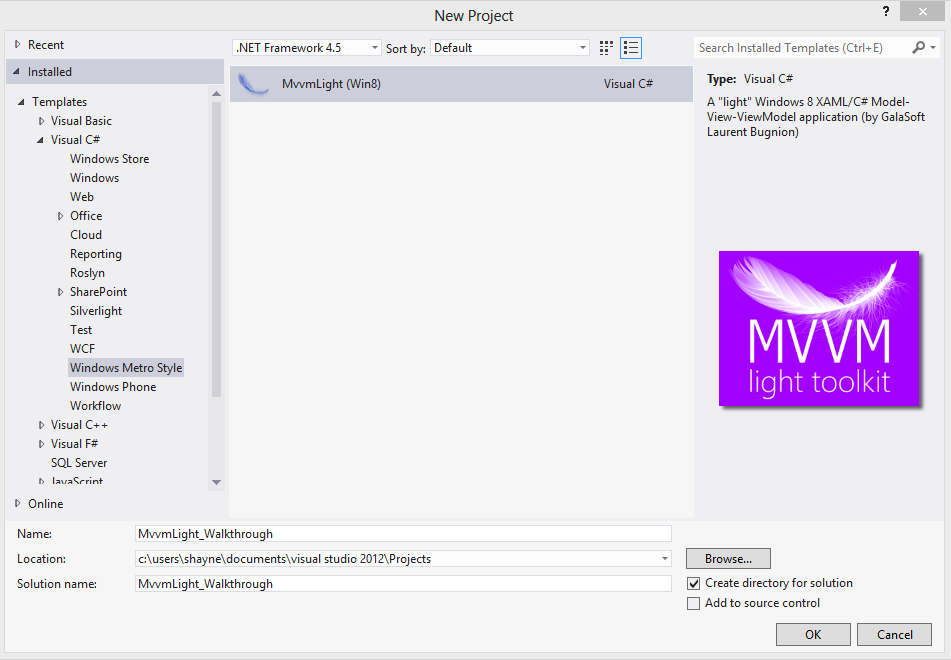Click the search magnifier icon

pyautogui.click(x=918, y=47)
